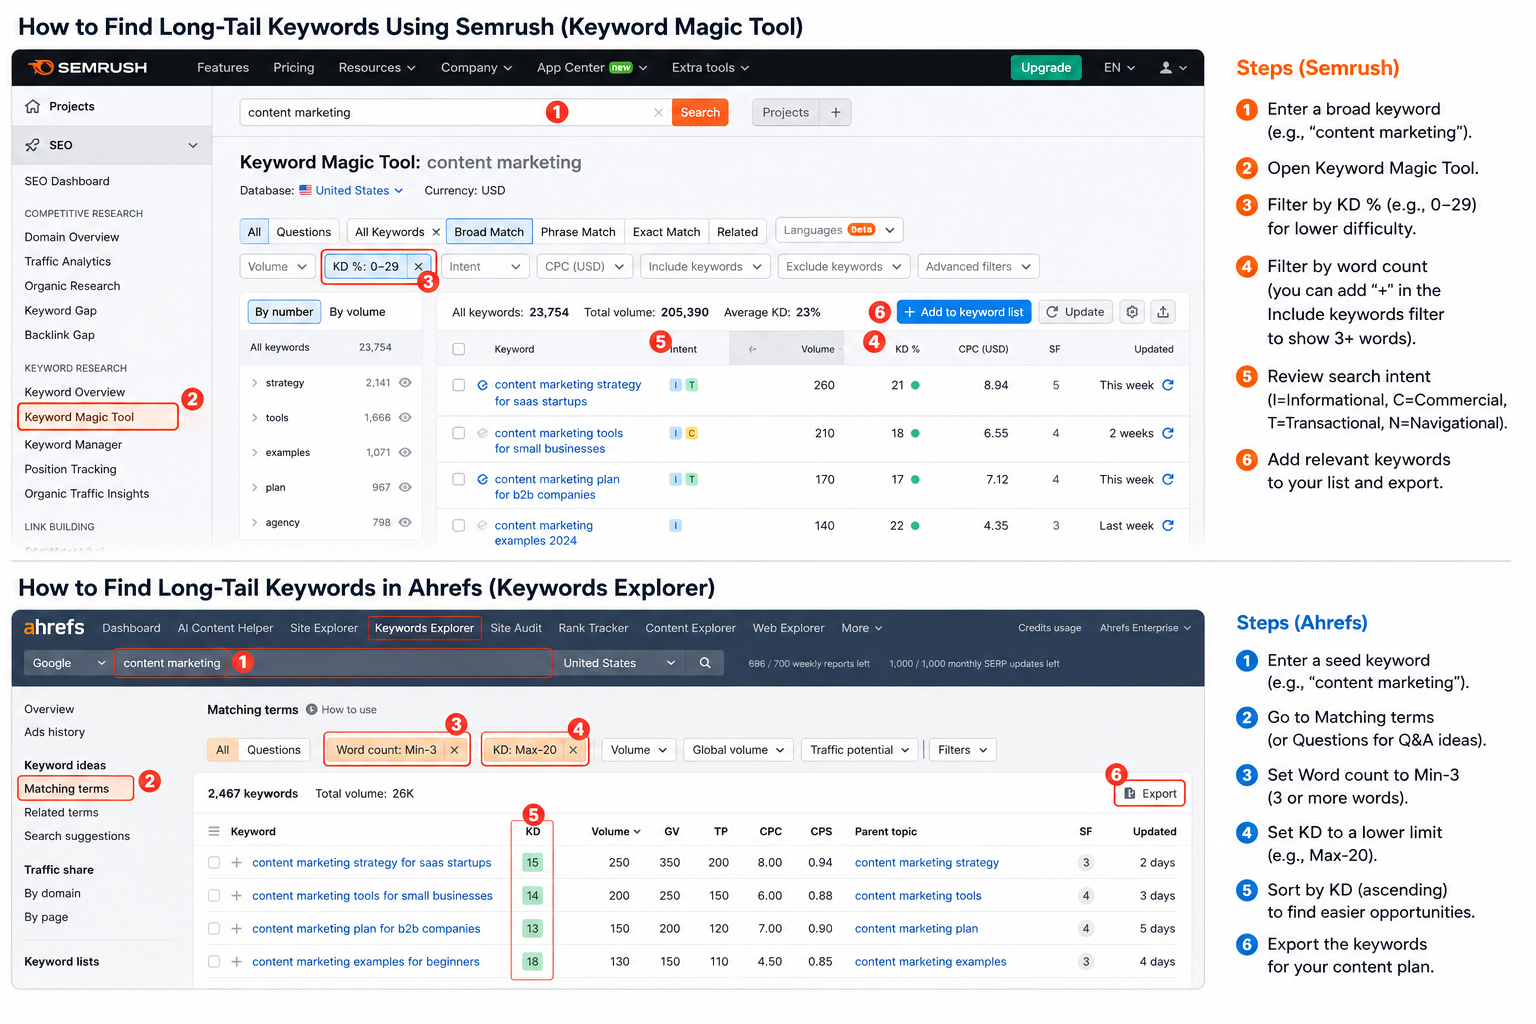Click the Ahrefs seed keyword input field
The height and width of the screenshot is (1024, 1536).
pyautogui.click(x=333, y=663)
